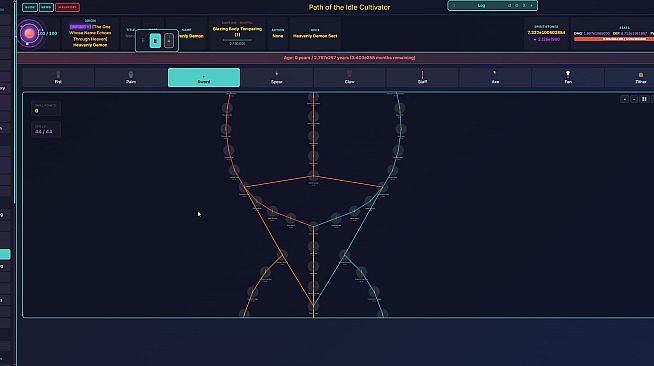Screen dimensions: 654x366
Task: Click the origin title text panel
Action: point(90,33)
